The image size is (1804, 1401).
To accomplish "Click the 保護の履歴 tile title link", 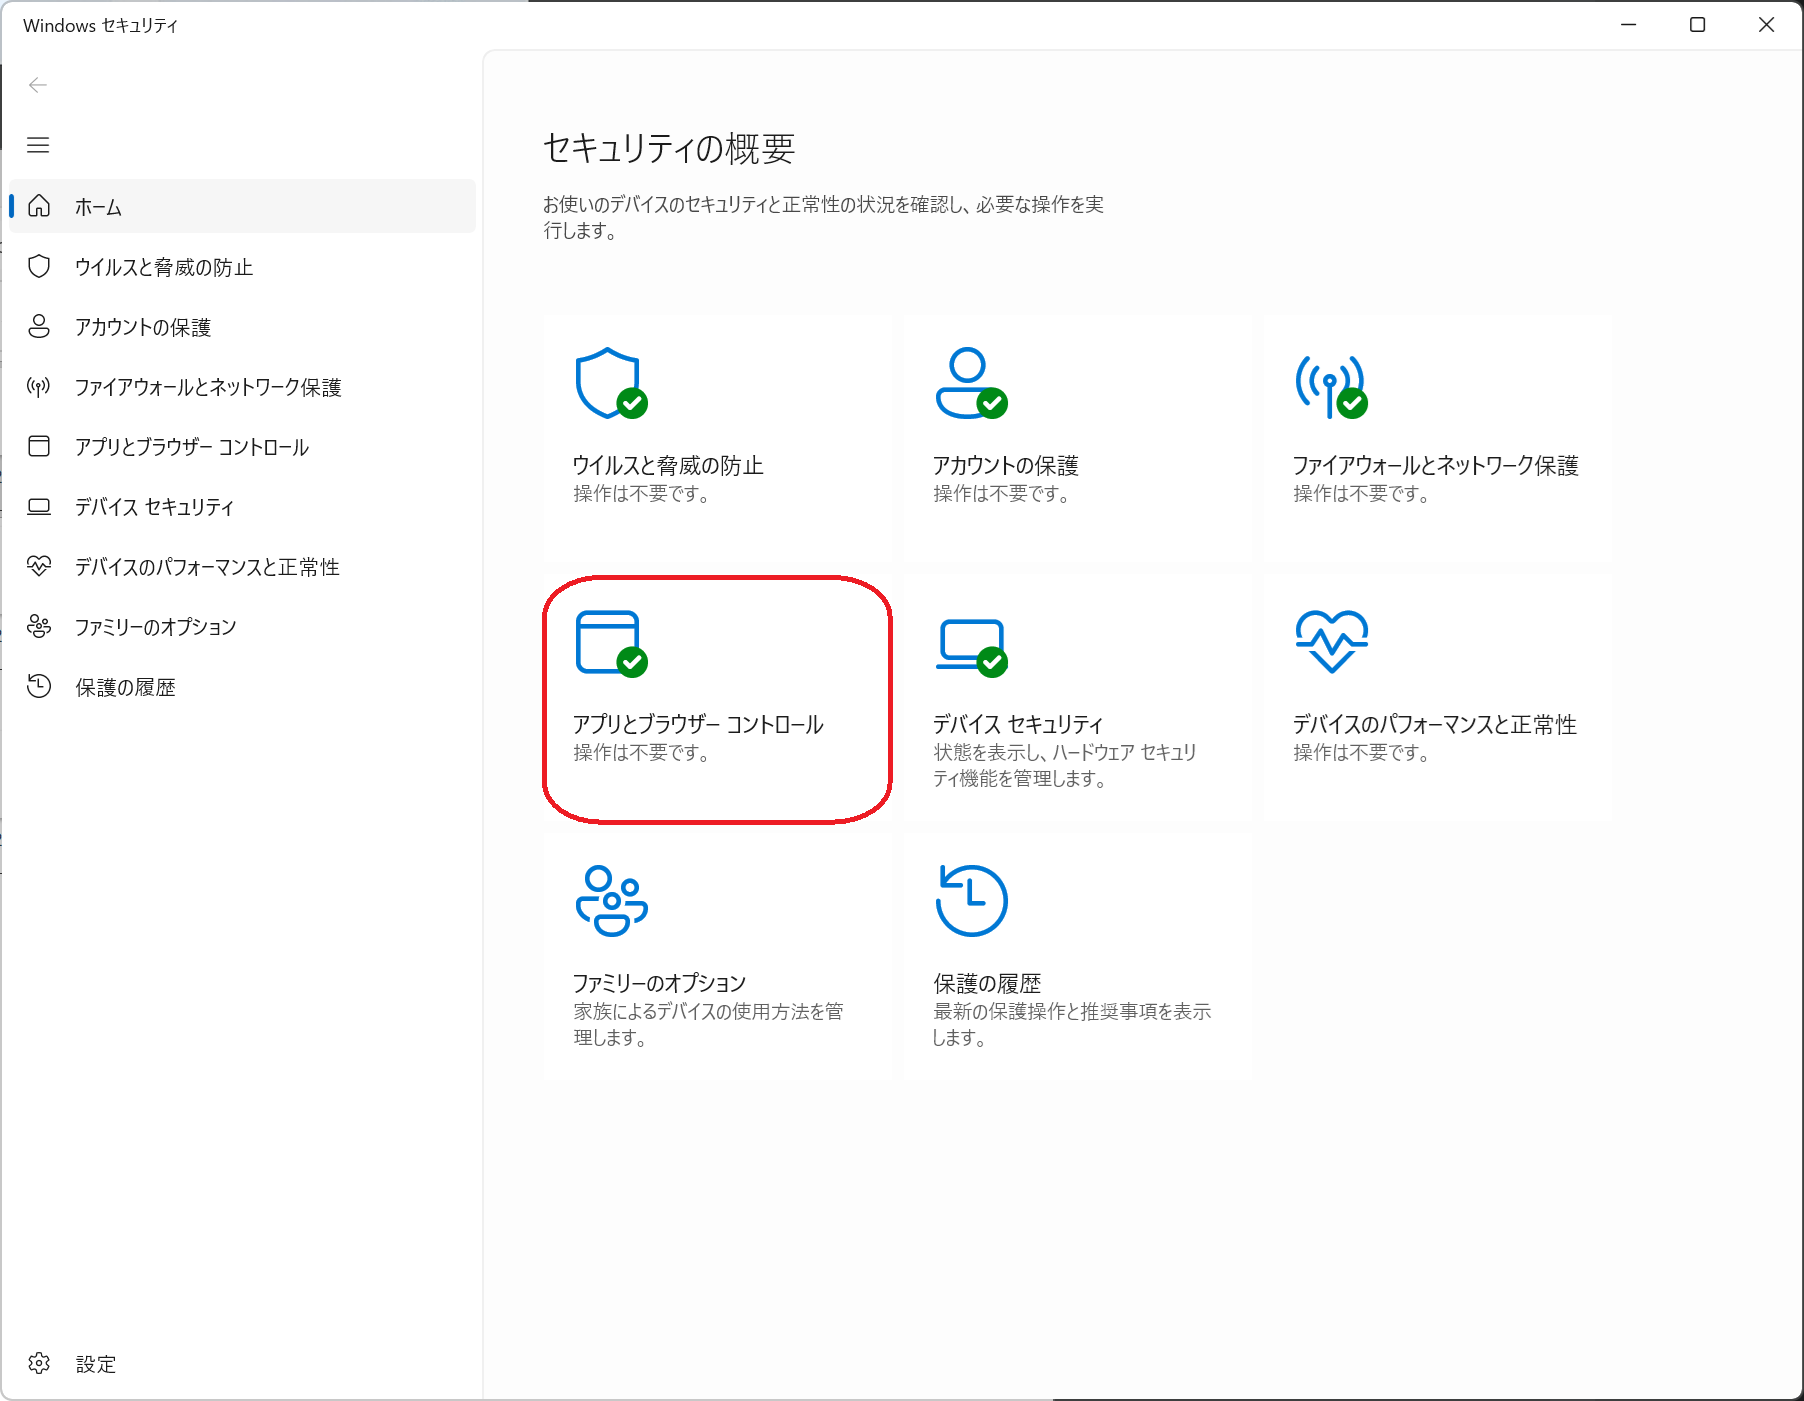I will tap(987, 983).
